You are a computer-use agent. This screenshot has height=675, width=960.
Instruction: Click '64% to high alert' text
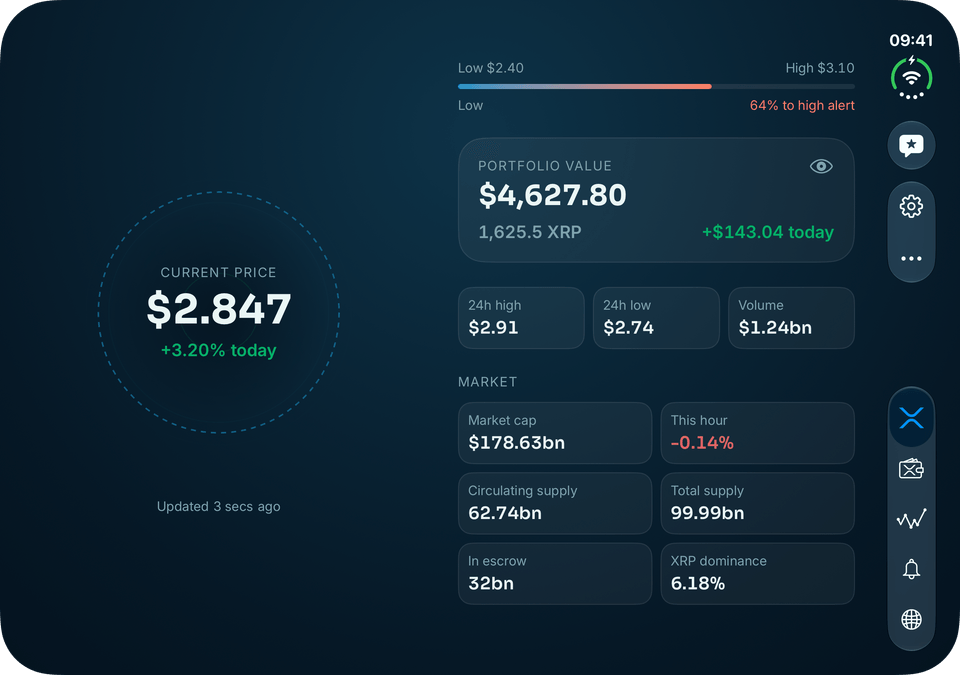802,105
